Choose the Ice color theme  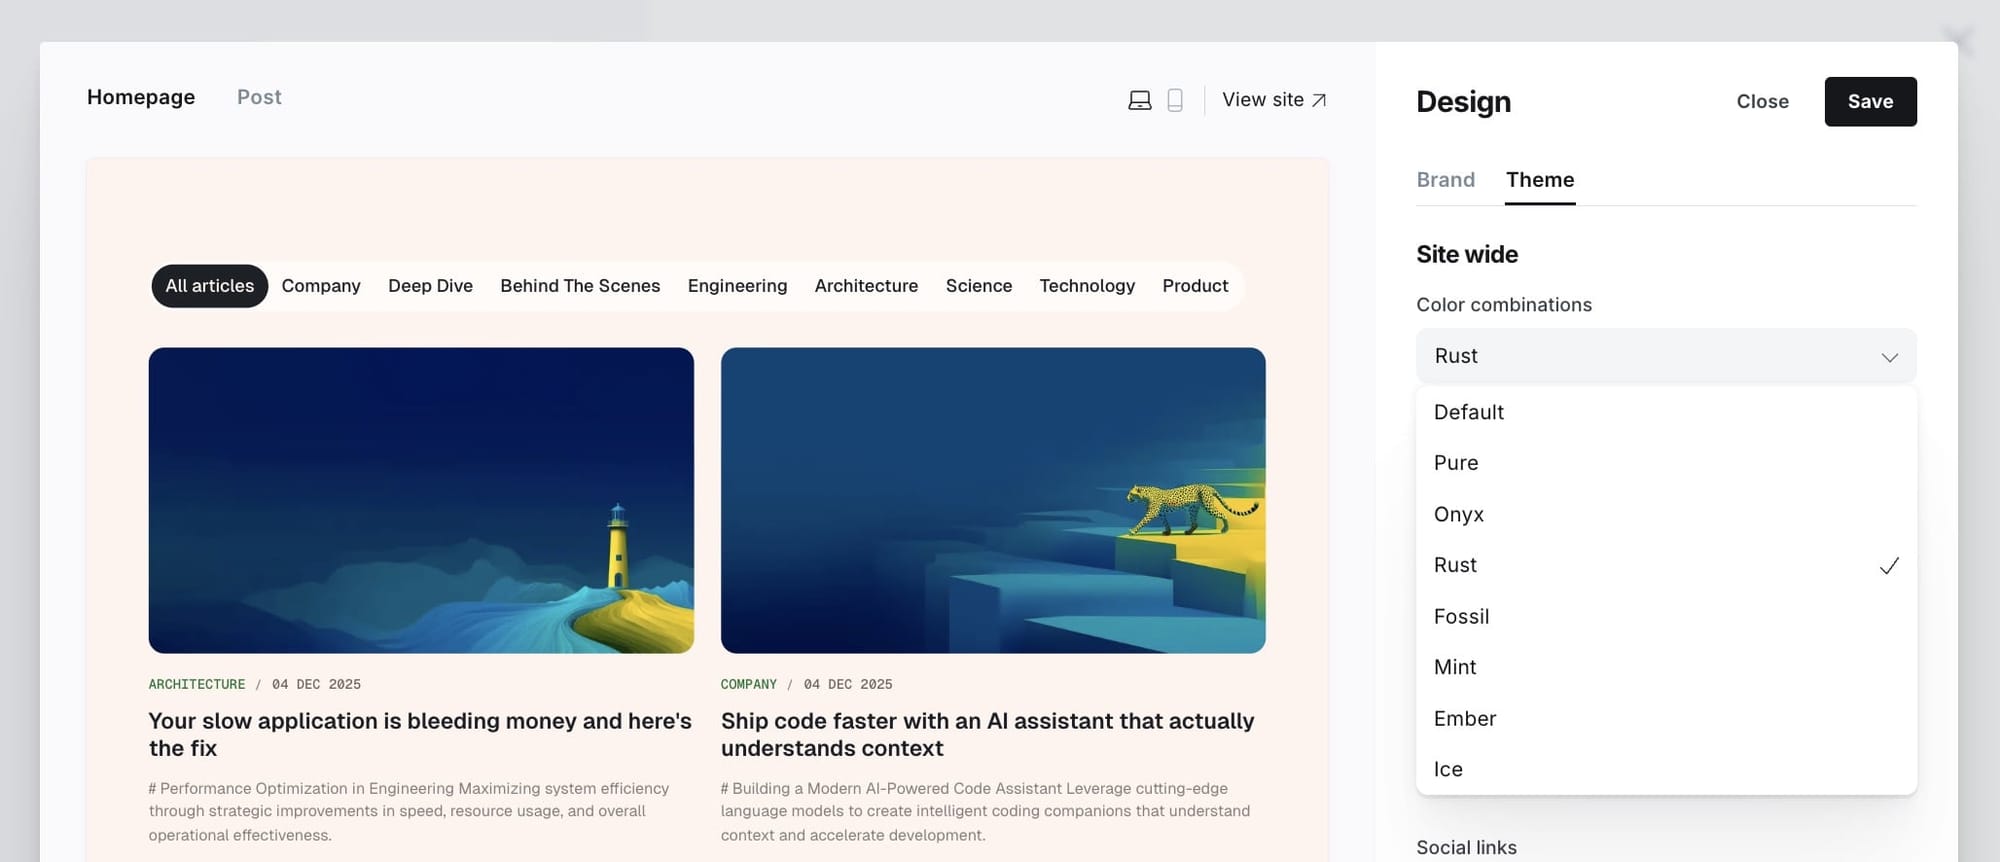coord(1447,769)
